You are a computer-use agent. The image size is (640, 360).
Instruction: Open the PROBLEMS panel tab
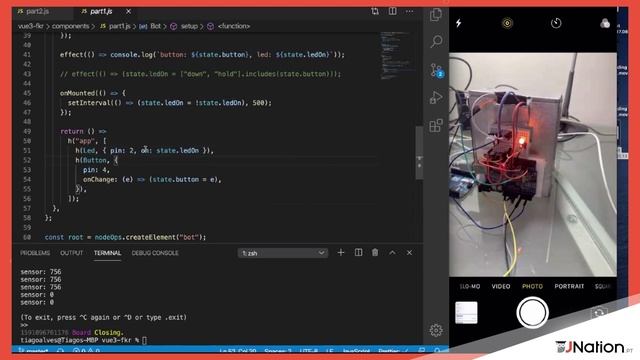[35, 253]
